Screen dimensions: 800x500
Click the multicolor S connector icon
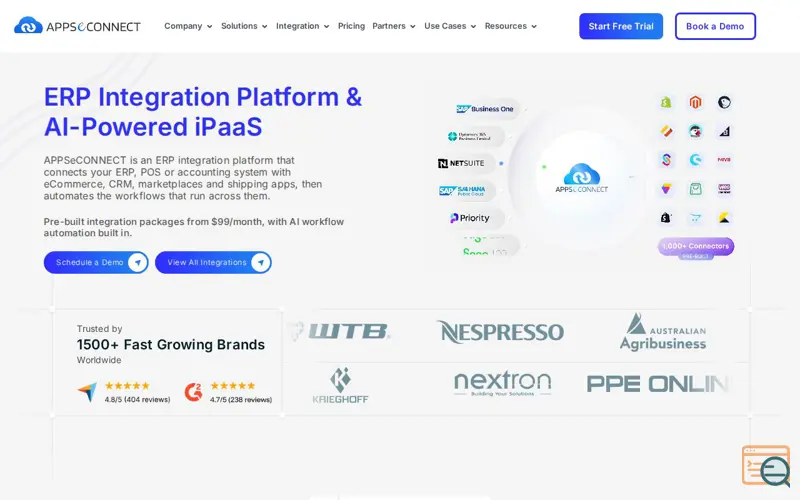click(666, 160)
